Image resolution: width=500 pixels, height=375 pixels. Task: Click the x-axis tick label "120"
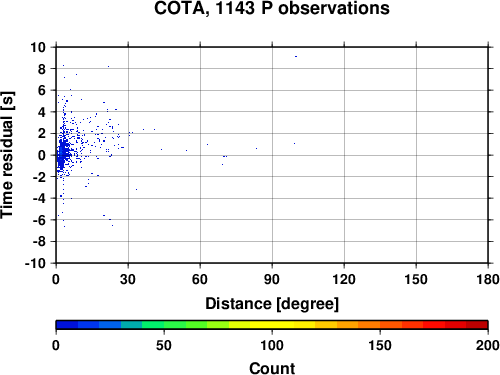pyautogui.click(x=344, y=279)
